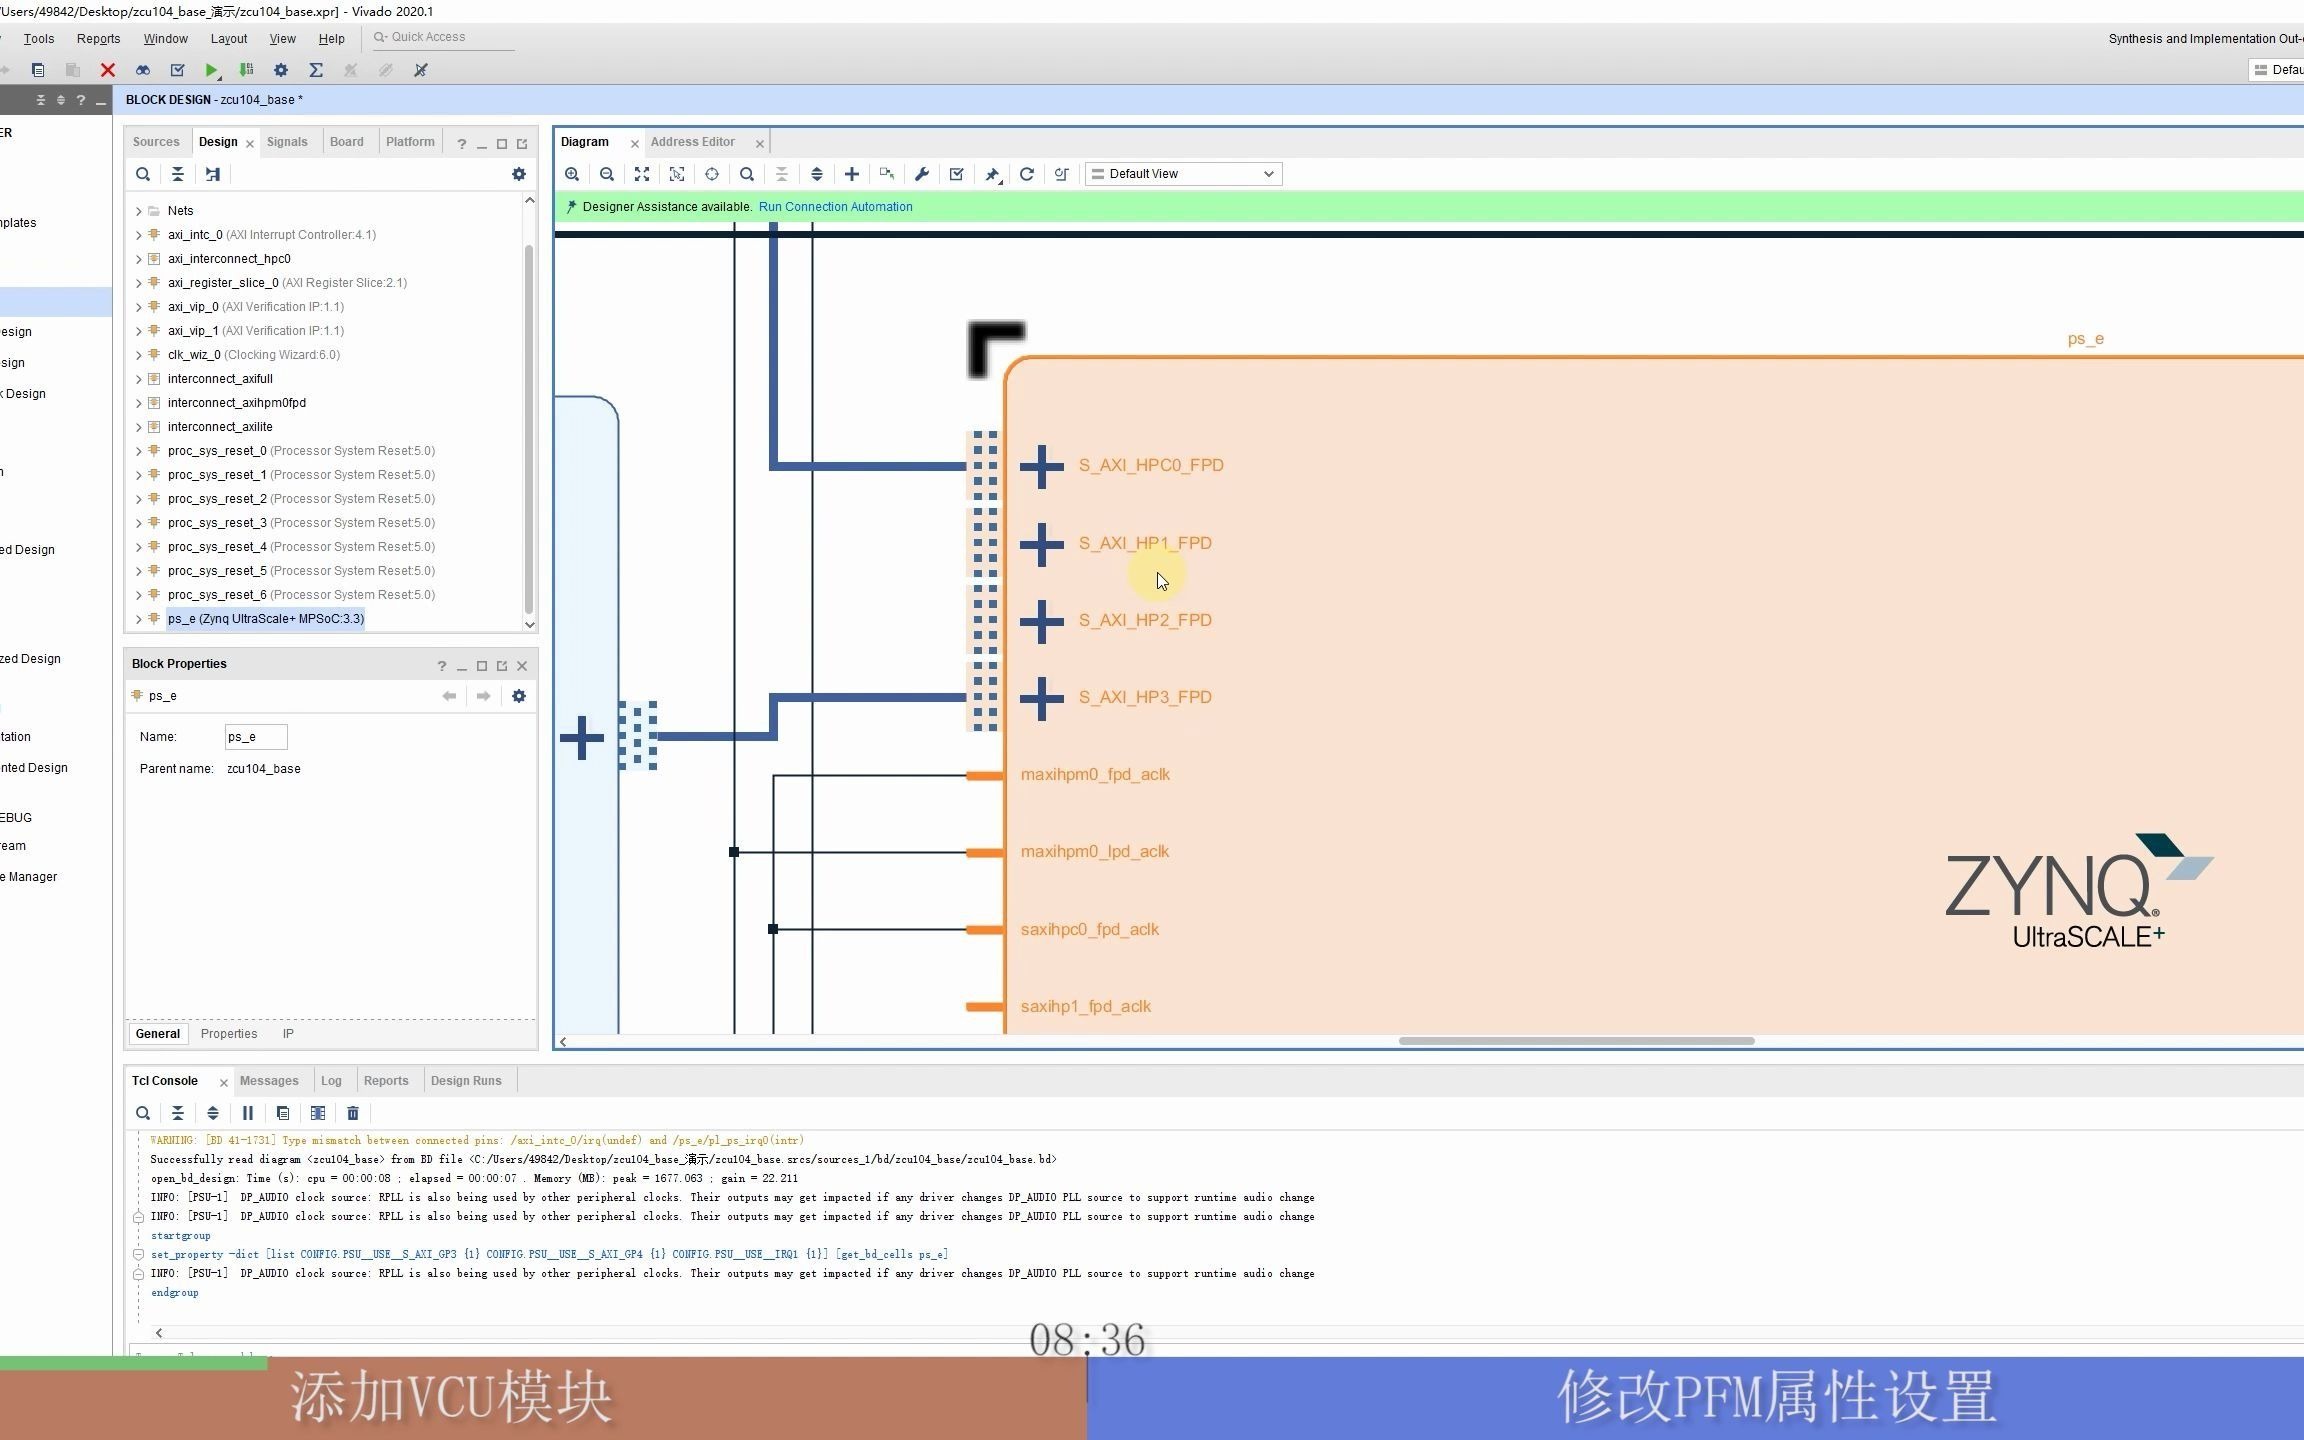Switch to the Sources tab
The image size is (2304, 1440).
pyautogui.click(x=156, y=142)
